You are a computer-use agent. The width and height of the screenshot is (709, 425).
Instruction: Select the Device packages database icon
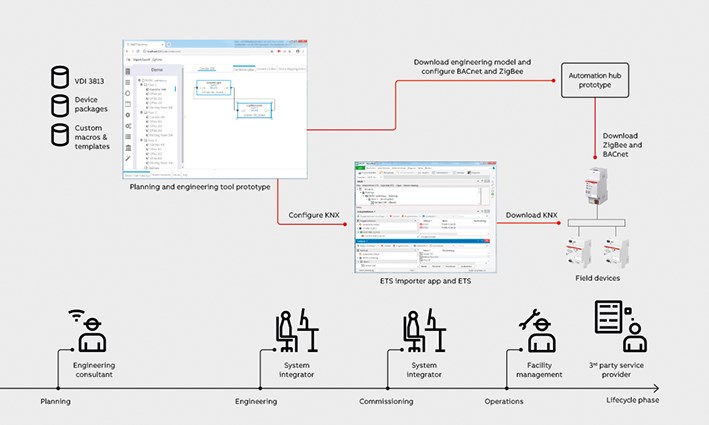[x=61, y=106]
